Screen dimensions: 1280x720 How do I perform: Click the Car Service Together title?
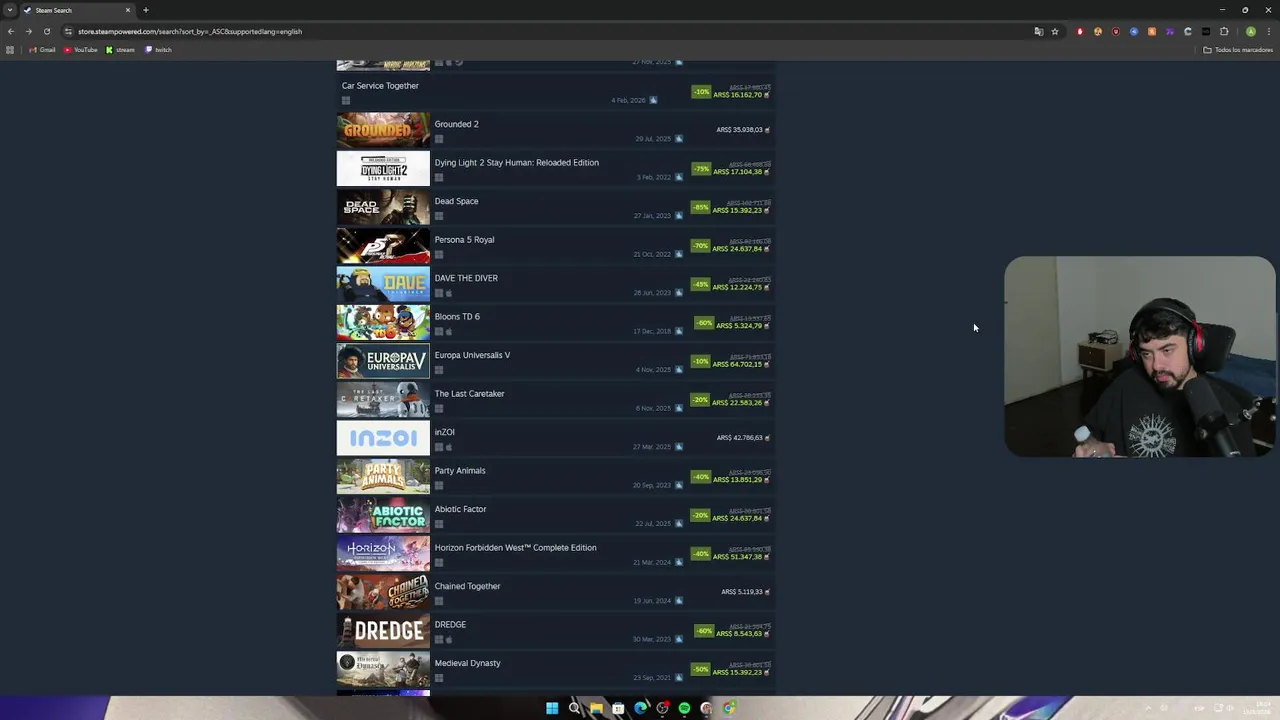(x=380, y=86)
